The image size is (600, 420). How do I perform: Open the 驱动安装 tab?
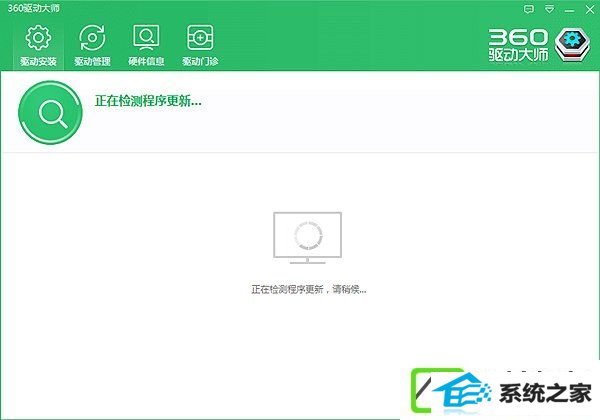38,46
